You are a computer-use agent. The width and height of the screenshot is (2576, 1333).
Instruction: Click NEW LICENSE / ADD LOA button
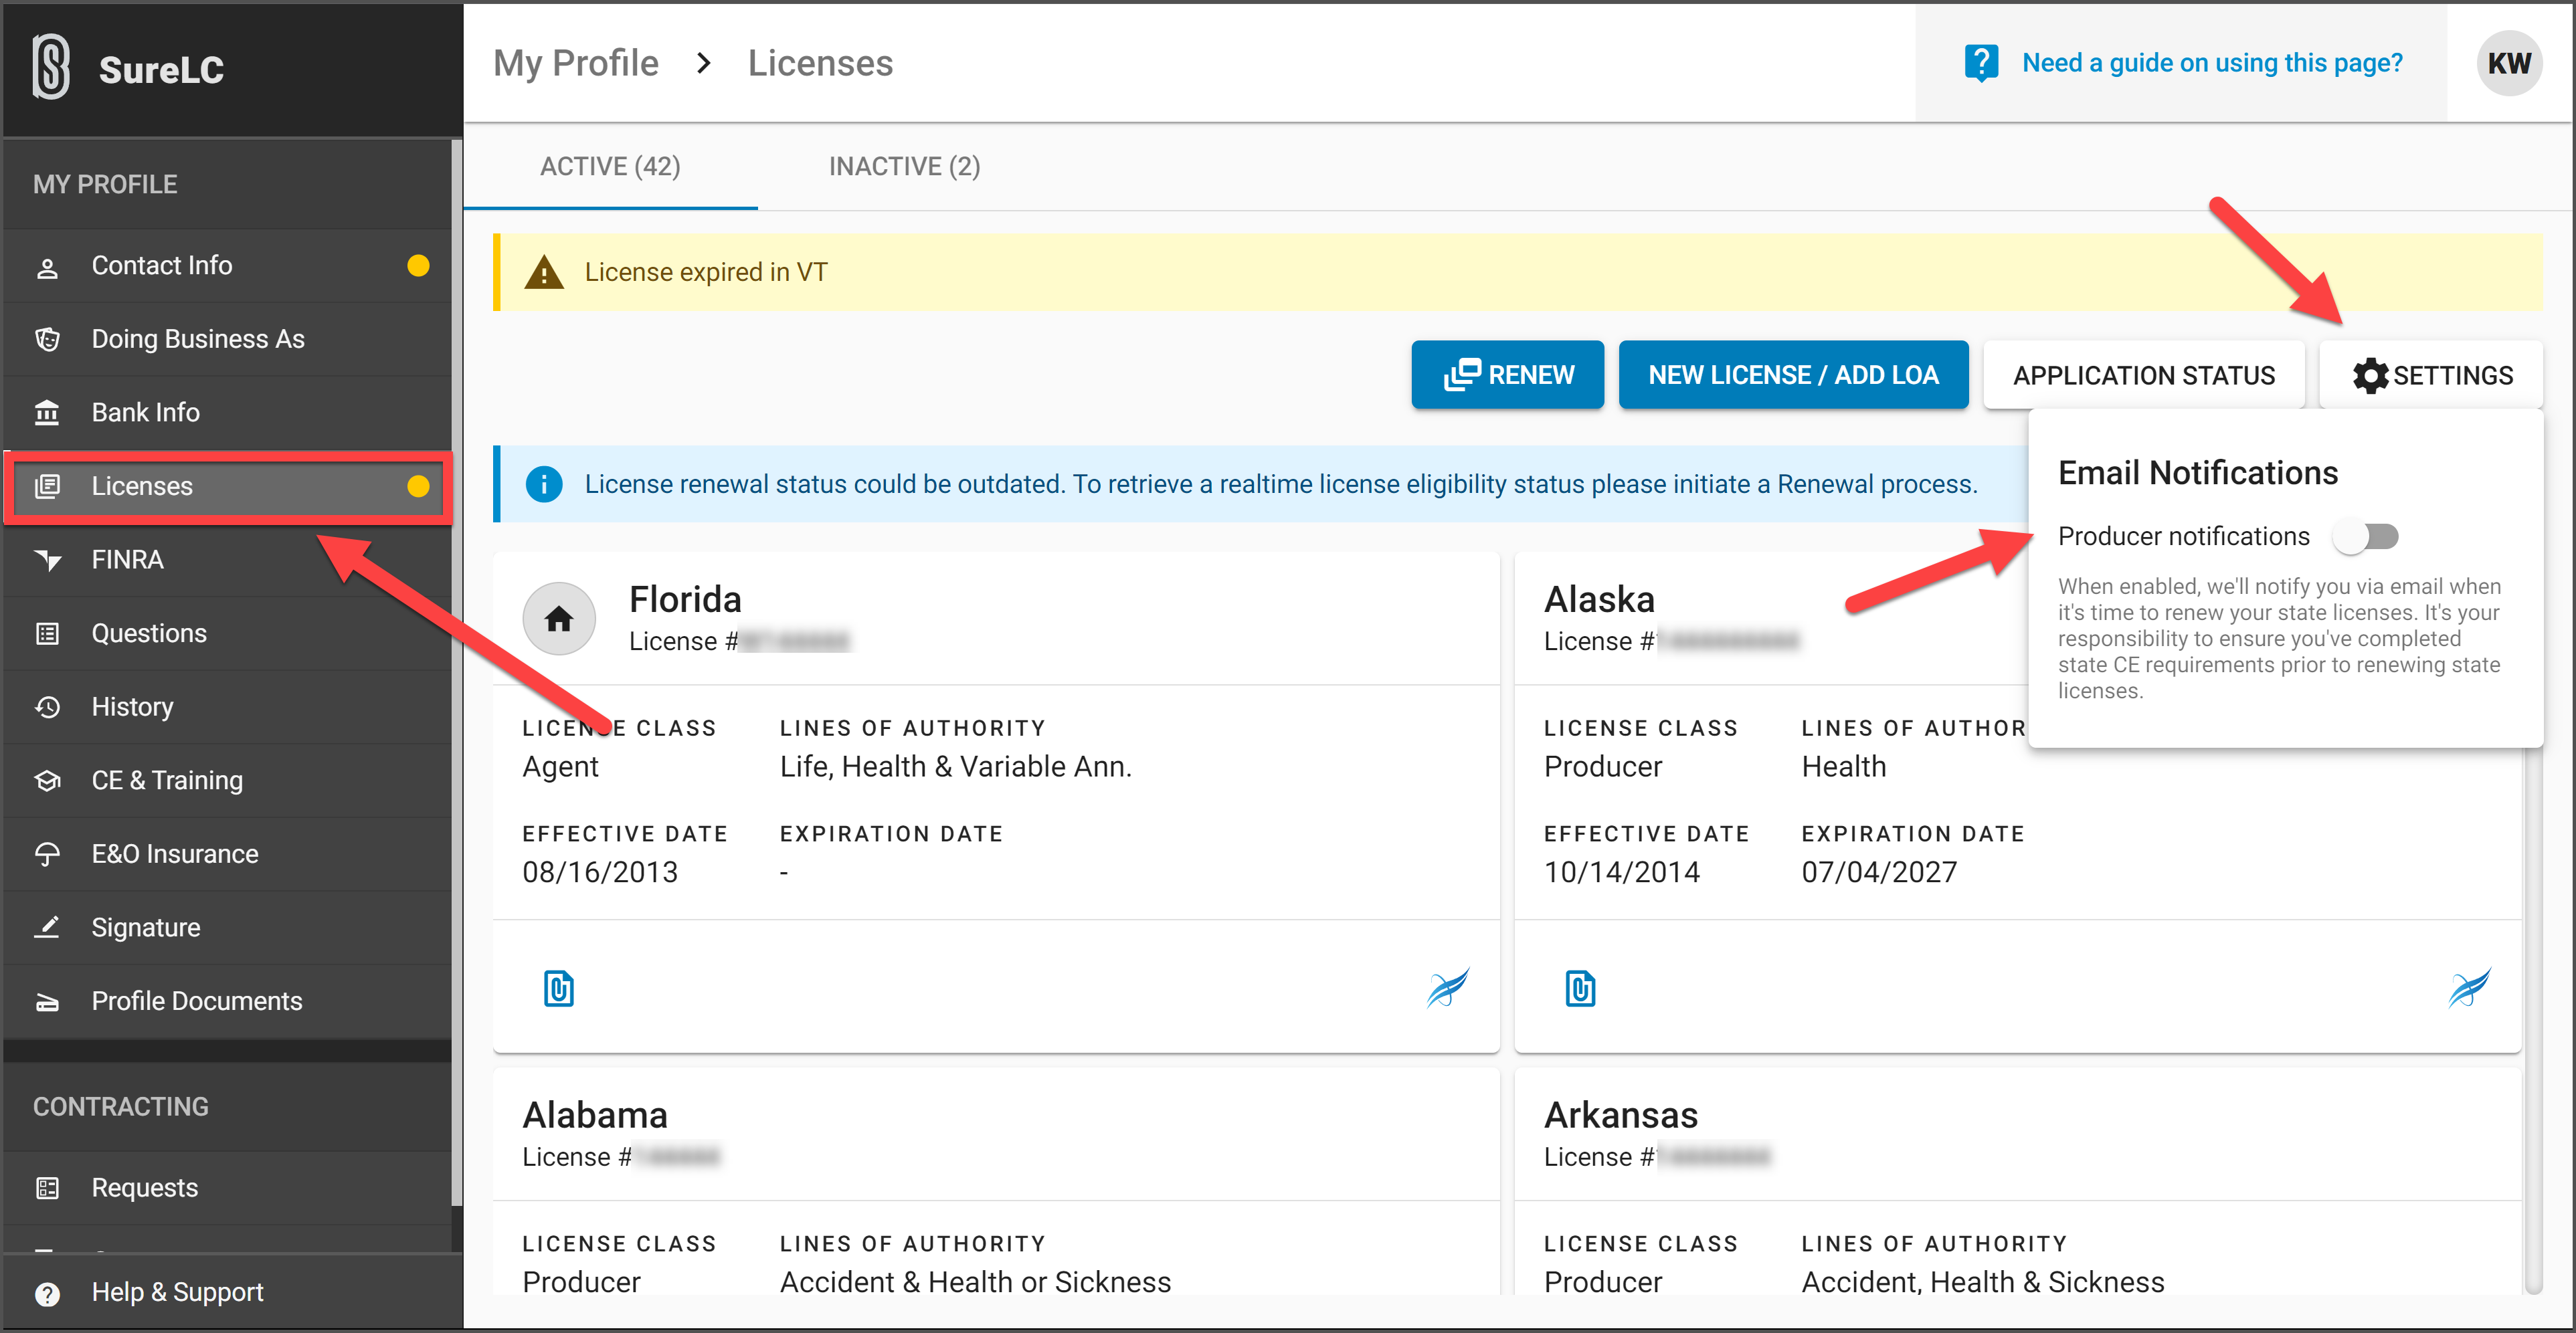tap(1793, 375)
